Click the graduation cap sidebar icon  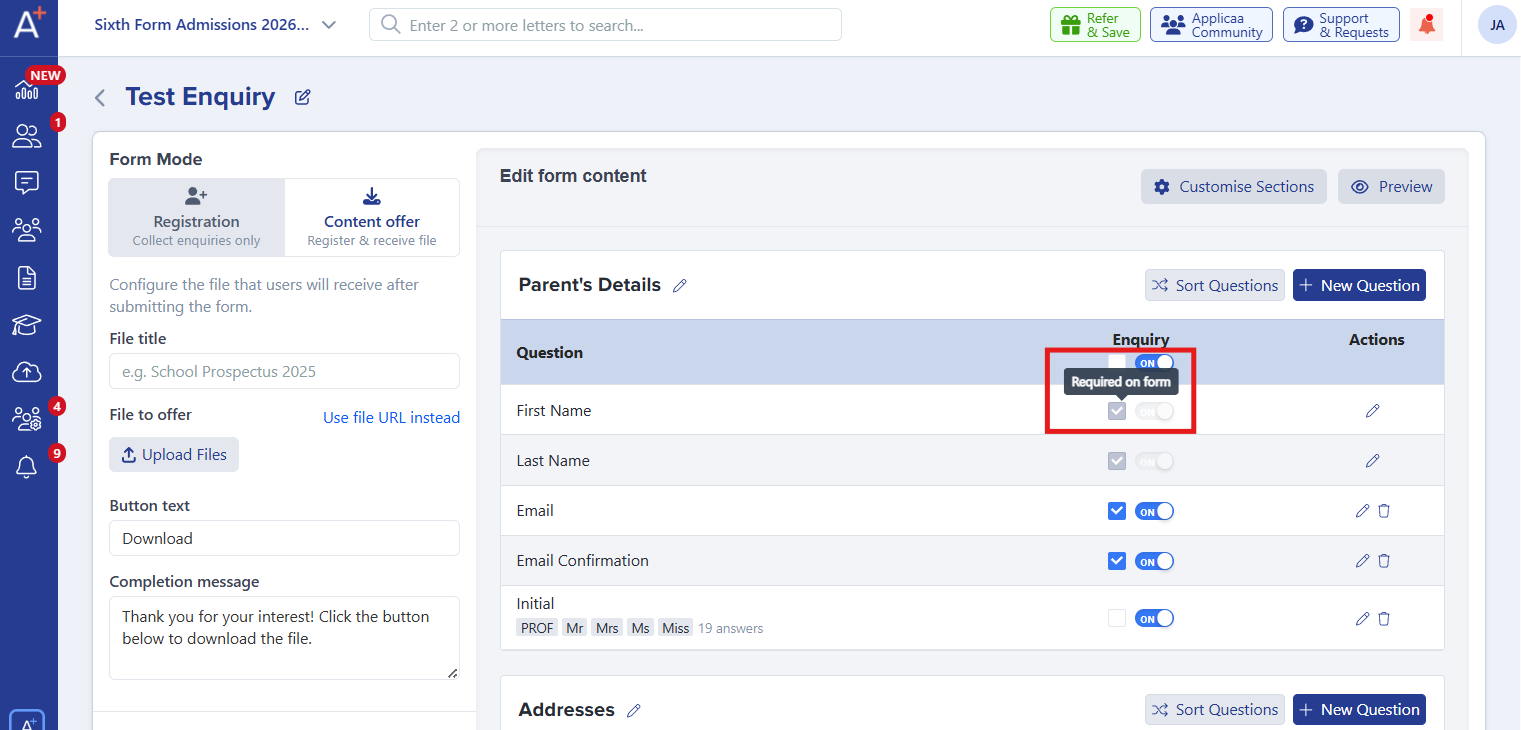click(26, 325)
